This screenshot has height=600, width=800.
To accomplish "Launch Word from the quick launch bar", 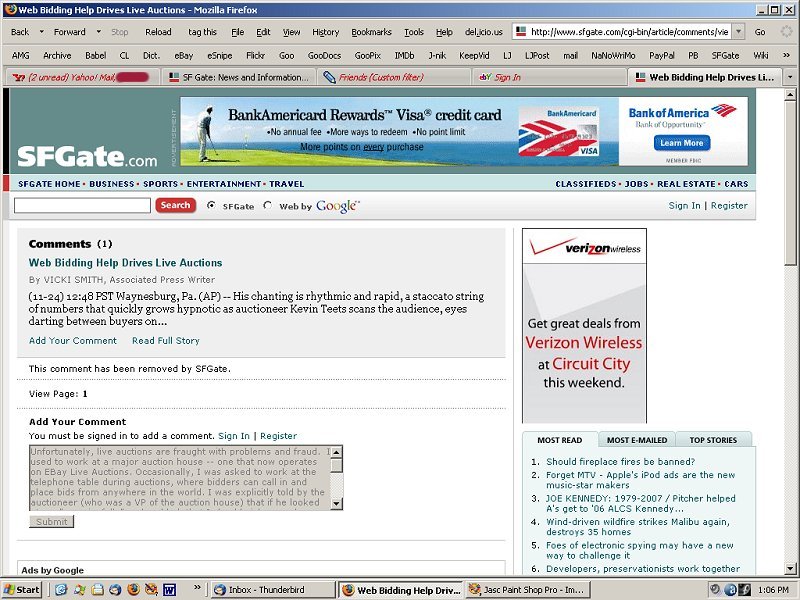I will 169,589.
